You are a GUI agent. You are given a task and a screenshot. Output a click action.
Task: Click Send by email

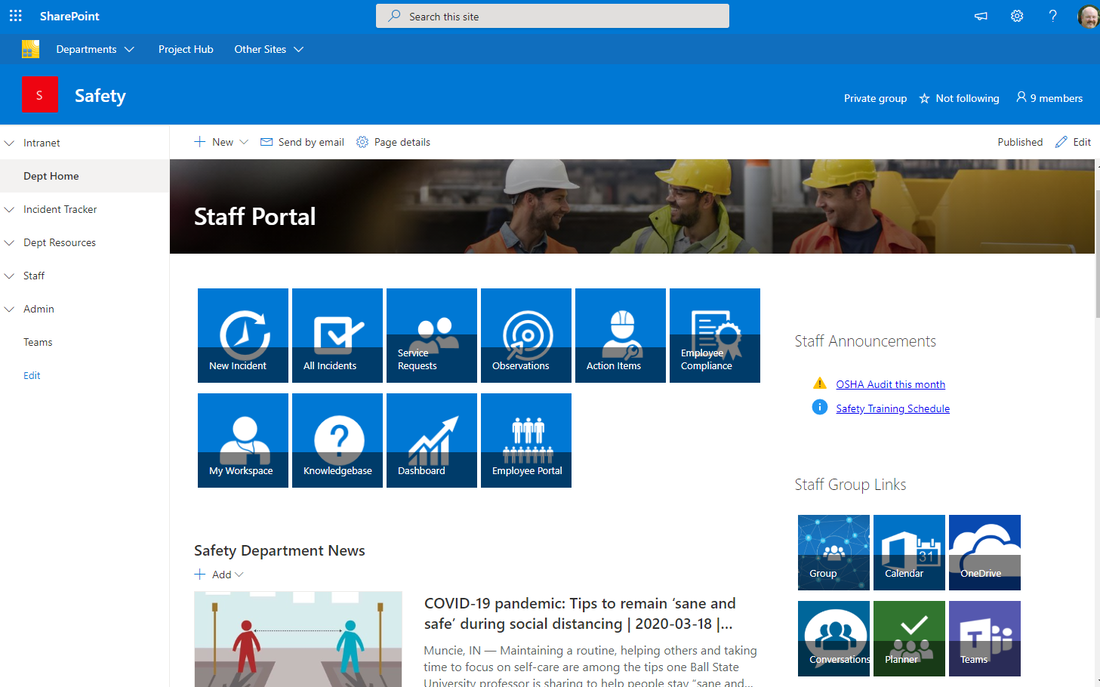coord(301,142)
